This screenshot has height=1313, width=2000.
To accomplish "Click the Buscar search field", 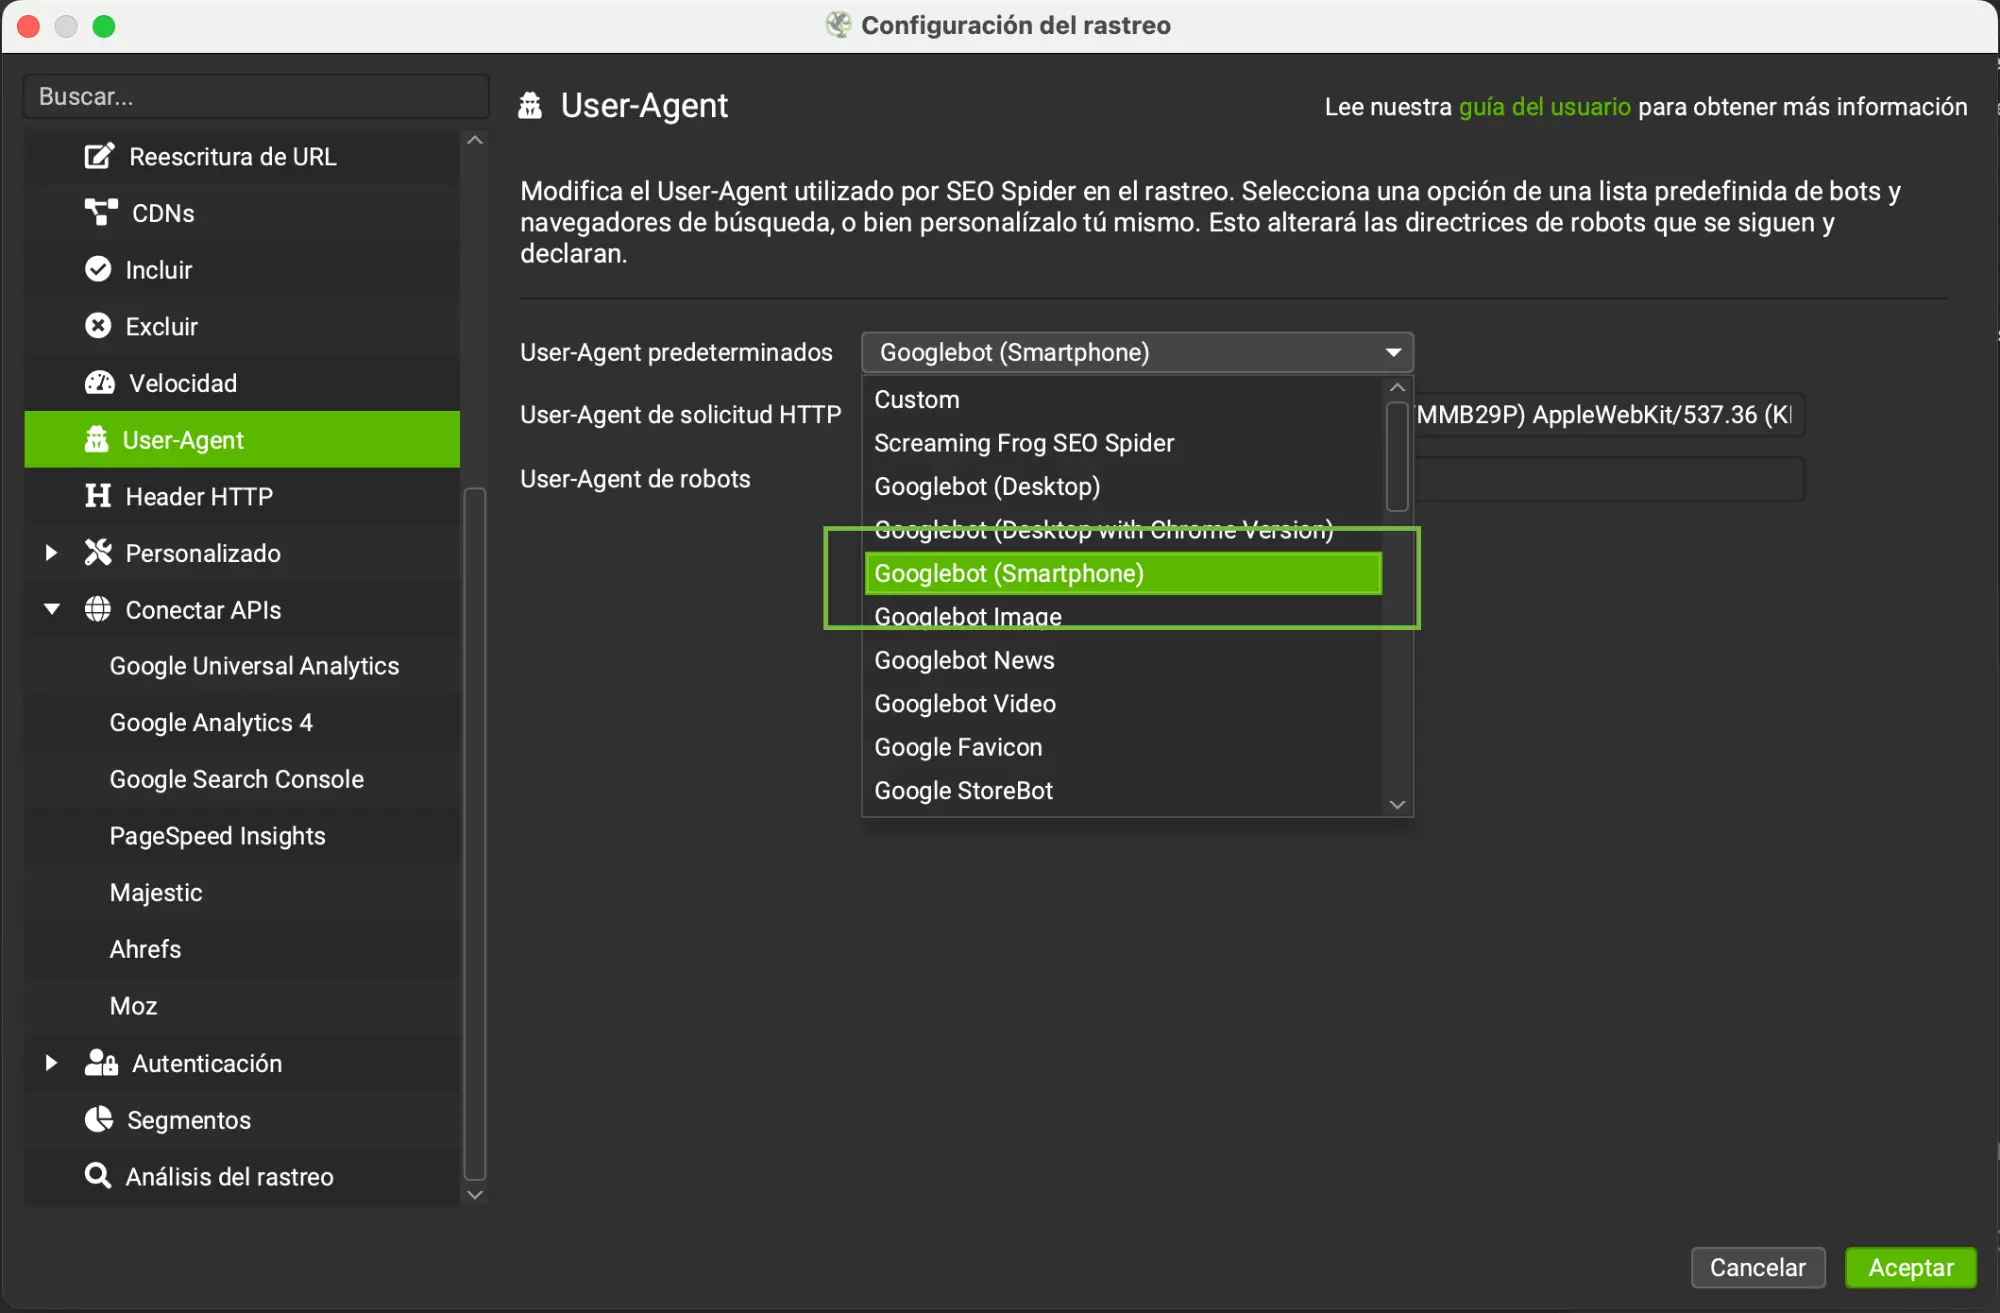I will tap(255, 97).
